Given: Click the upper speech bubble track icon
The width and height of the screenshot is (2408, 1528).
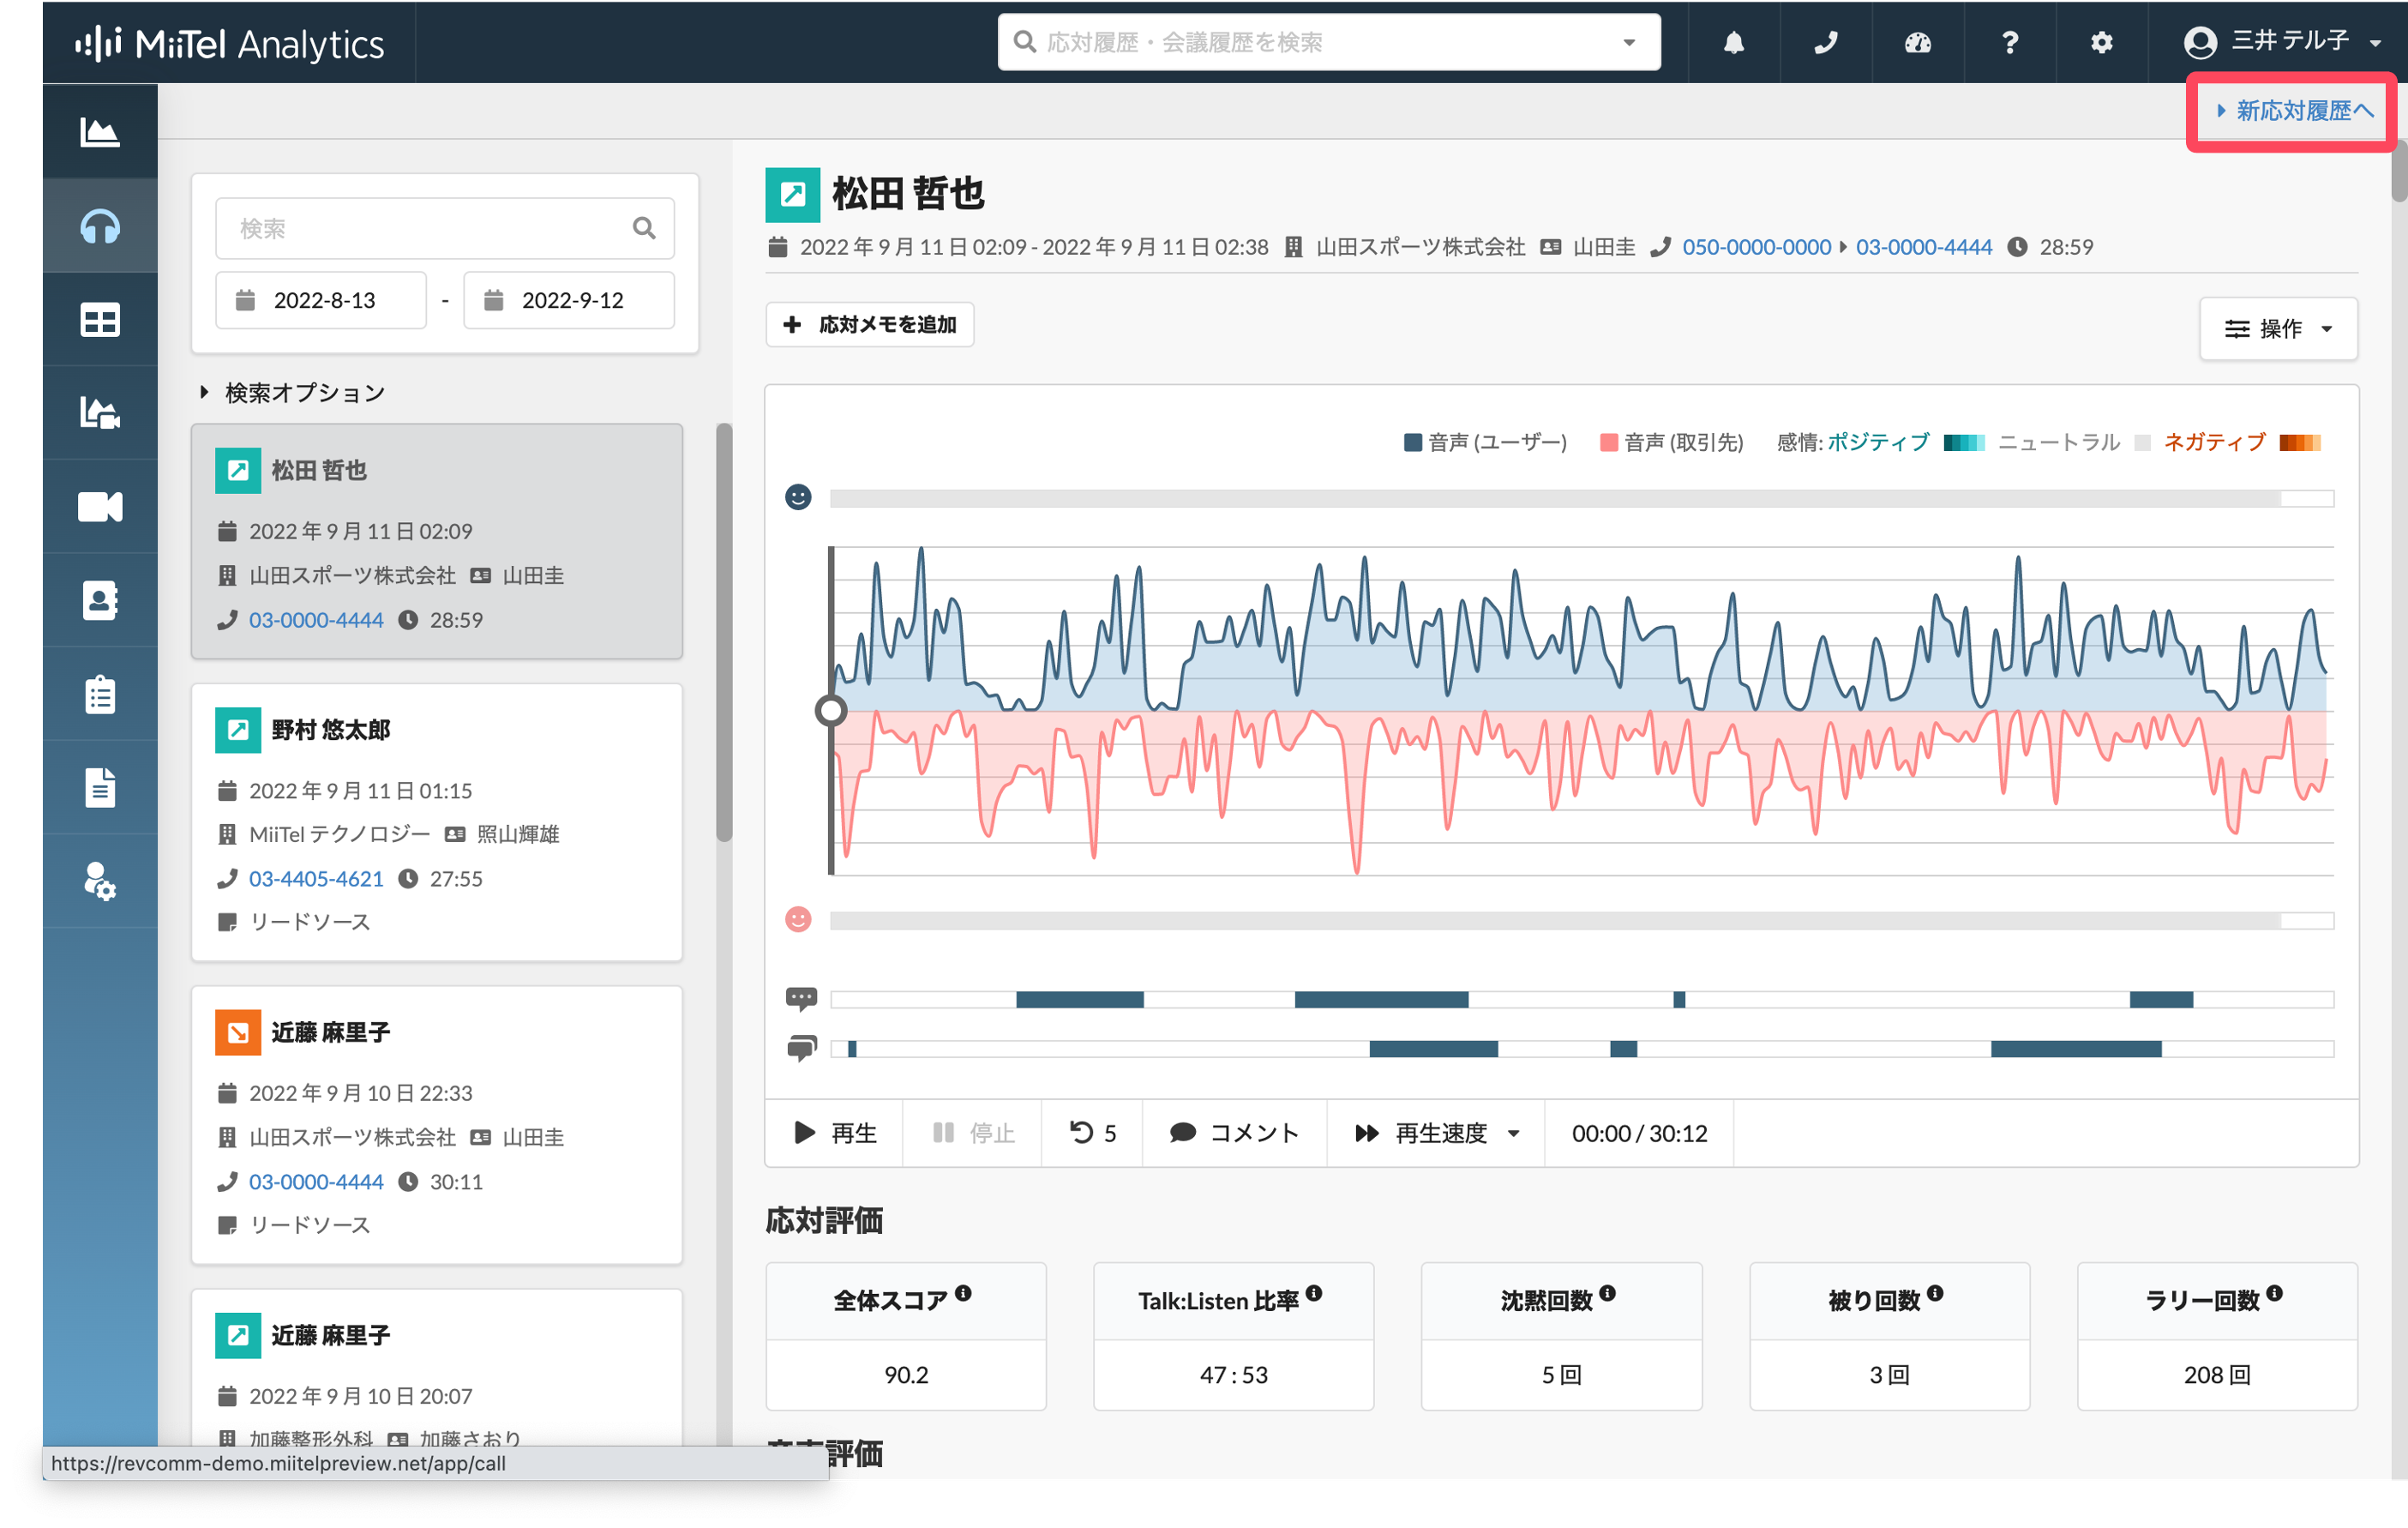Looking at the screenshot, I should [x=802, y=998].
